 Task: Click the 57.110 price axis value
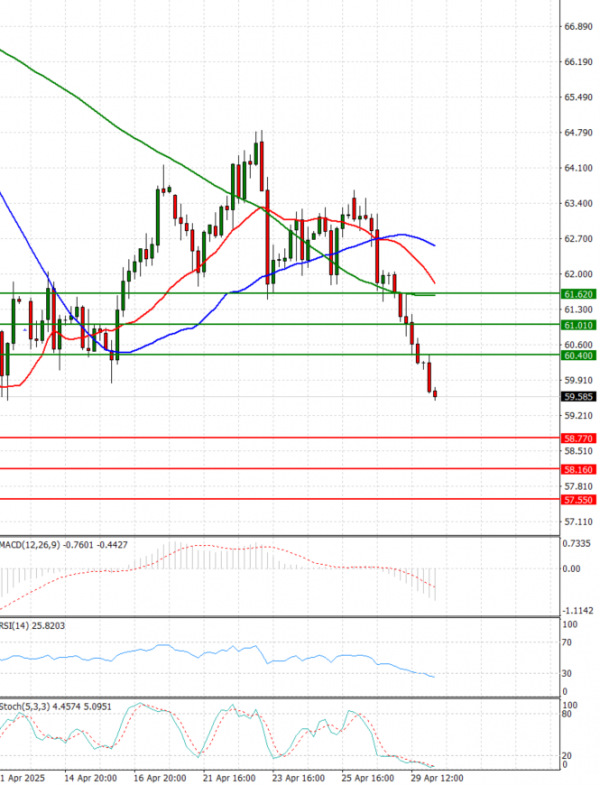(578, 522)
